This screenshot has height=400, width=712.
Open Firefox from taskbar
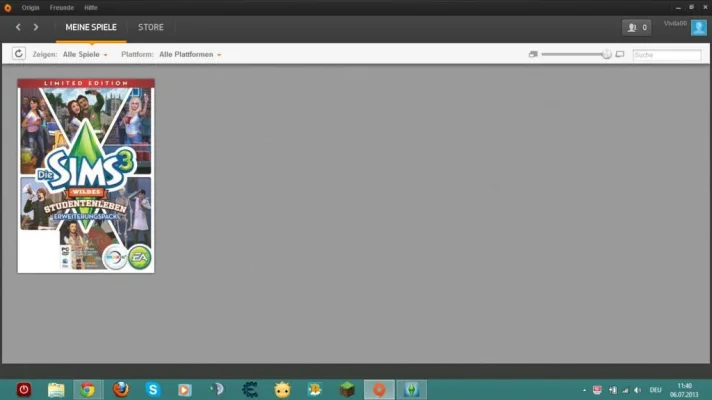[121, 390]
